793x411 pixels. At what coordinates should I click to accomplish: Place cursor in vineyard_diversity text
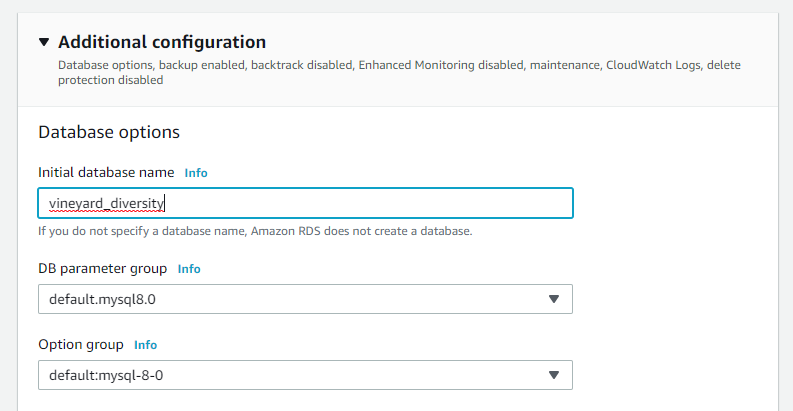click(x=107, y=203)
